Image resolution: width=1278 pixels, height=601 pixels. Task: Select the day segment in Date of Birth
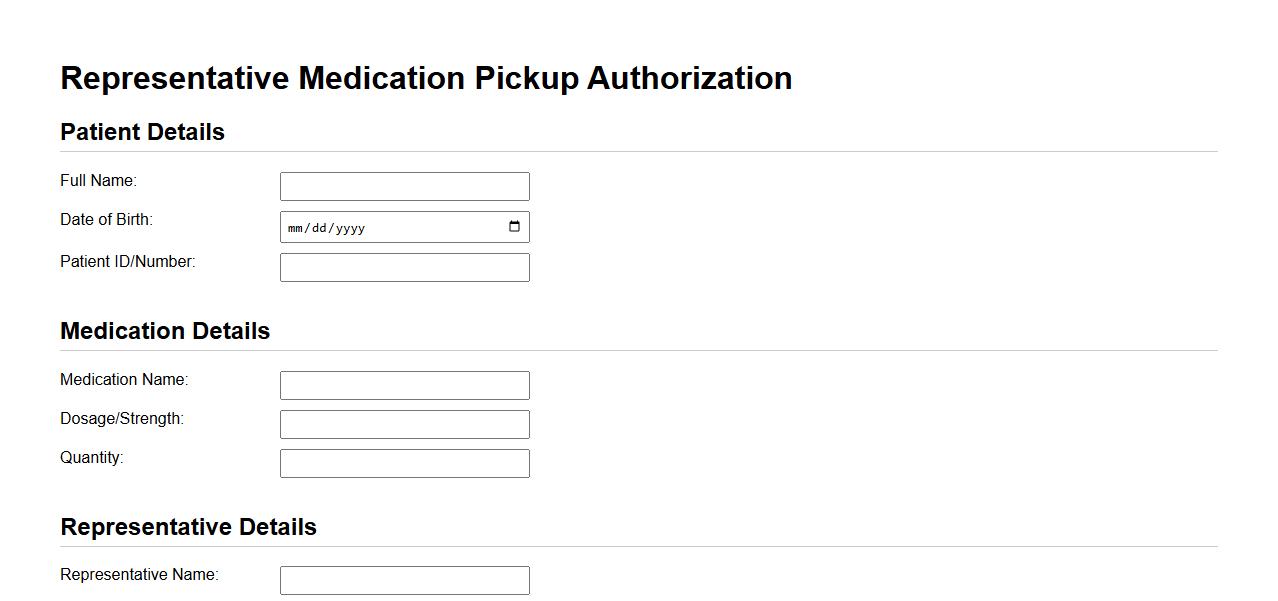(320, 228)
